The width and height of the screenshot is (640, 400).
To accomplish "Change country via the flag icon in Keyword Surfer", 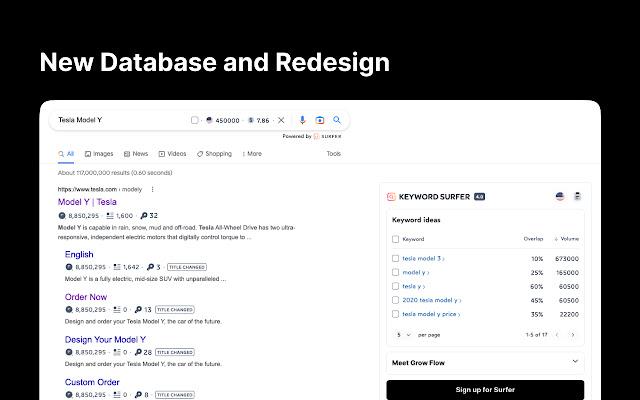I will (560, 196).
